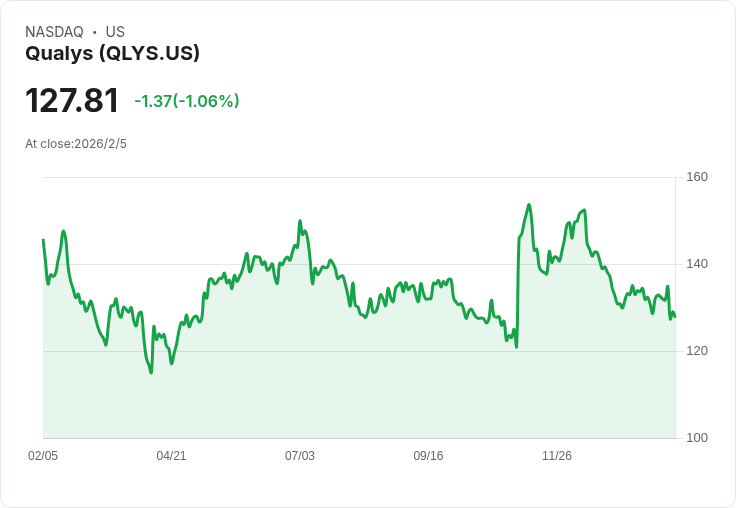
Task: Click the 160 y-axis label
Action: pos(697,177)
